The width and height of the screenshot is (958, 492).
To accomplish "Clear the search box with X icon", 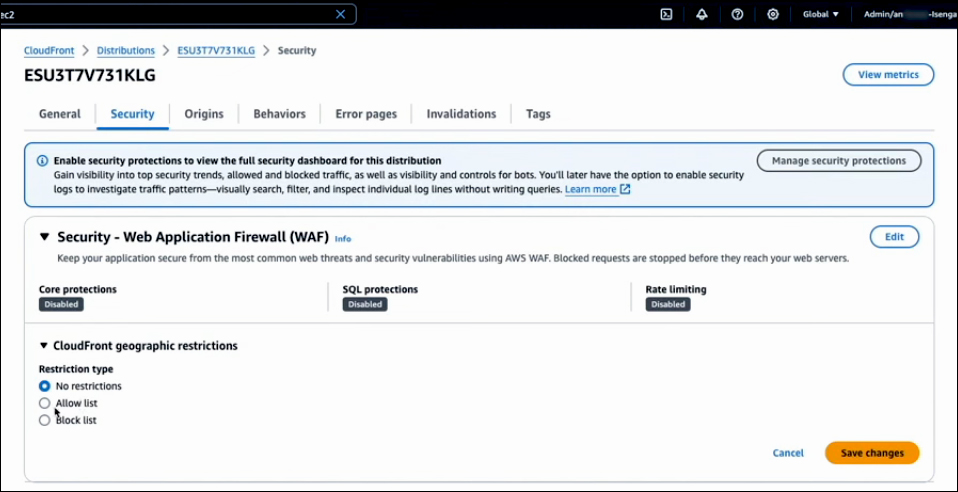I will pos(340,14).
